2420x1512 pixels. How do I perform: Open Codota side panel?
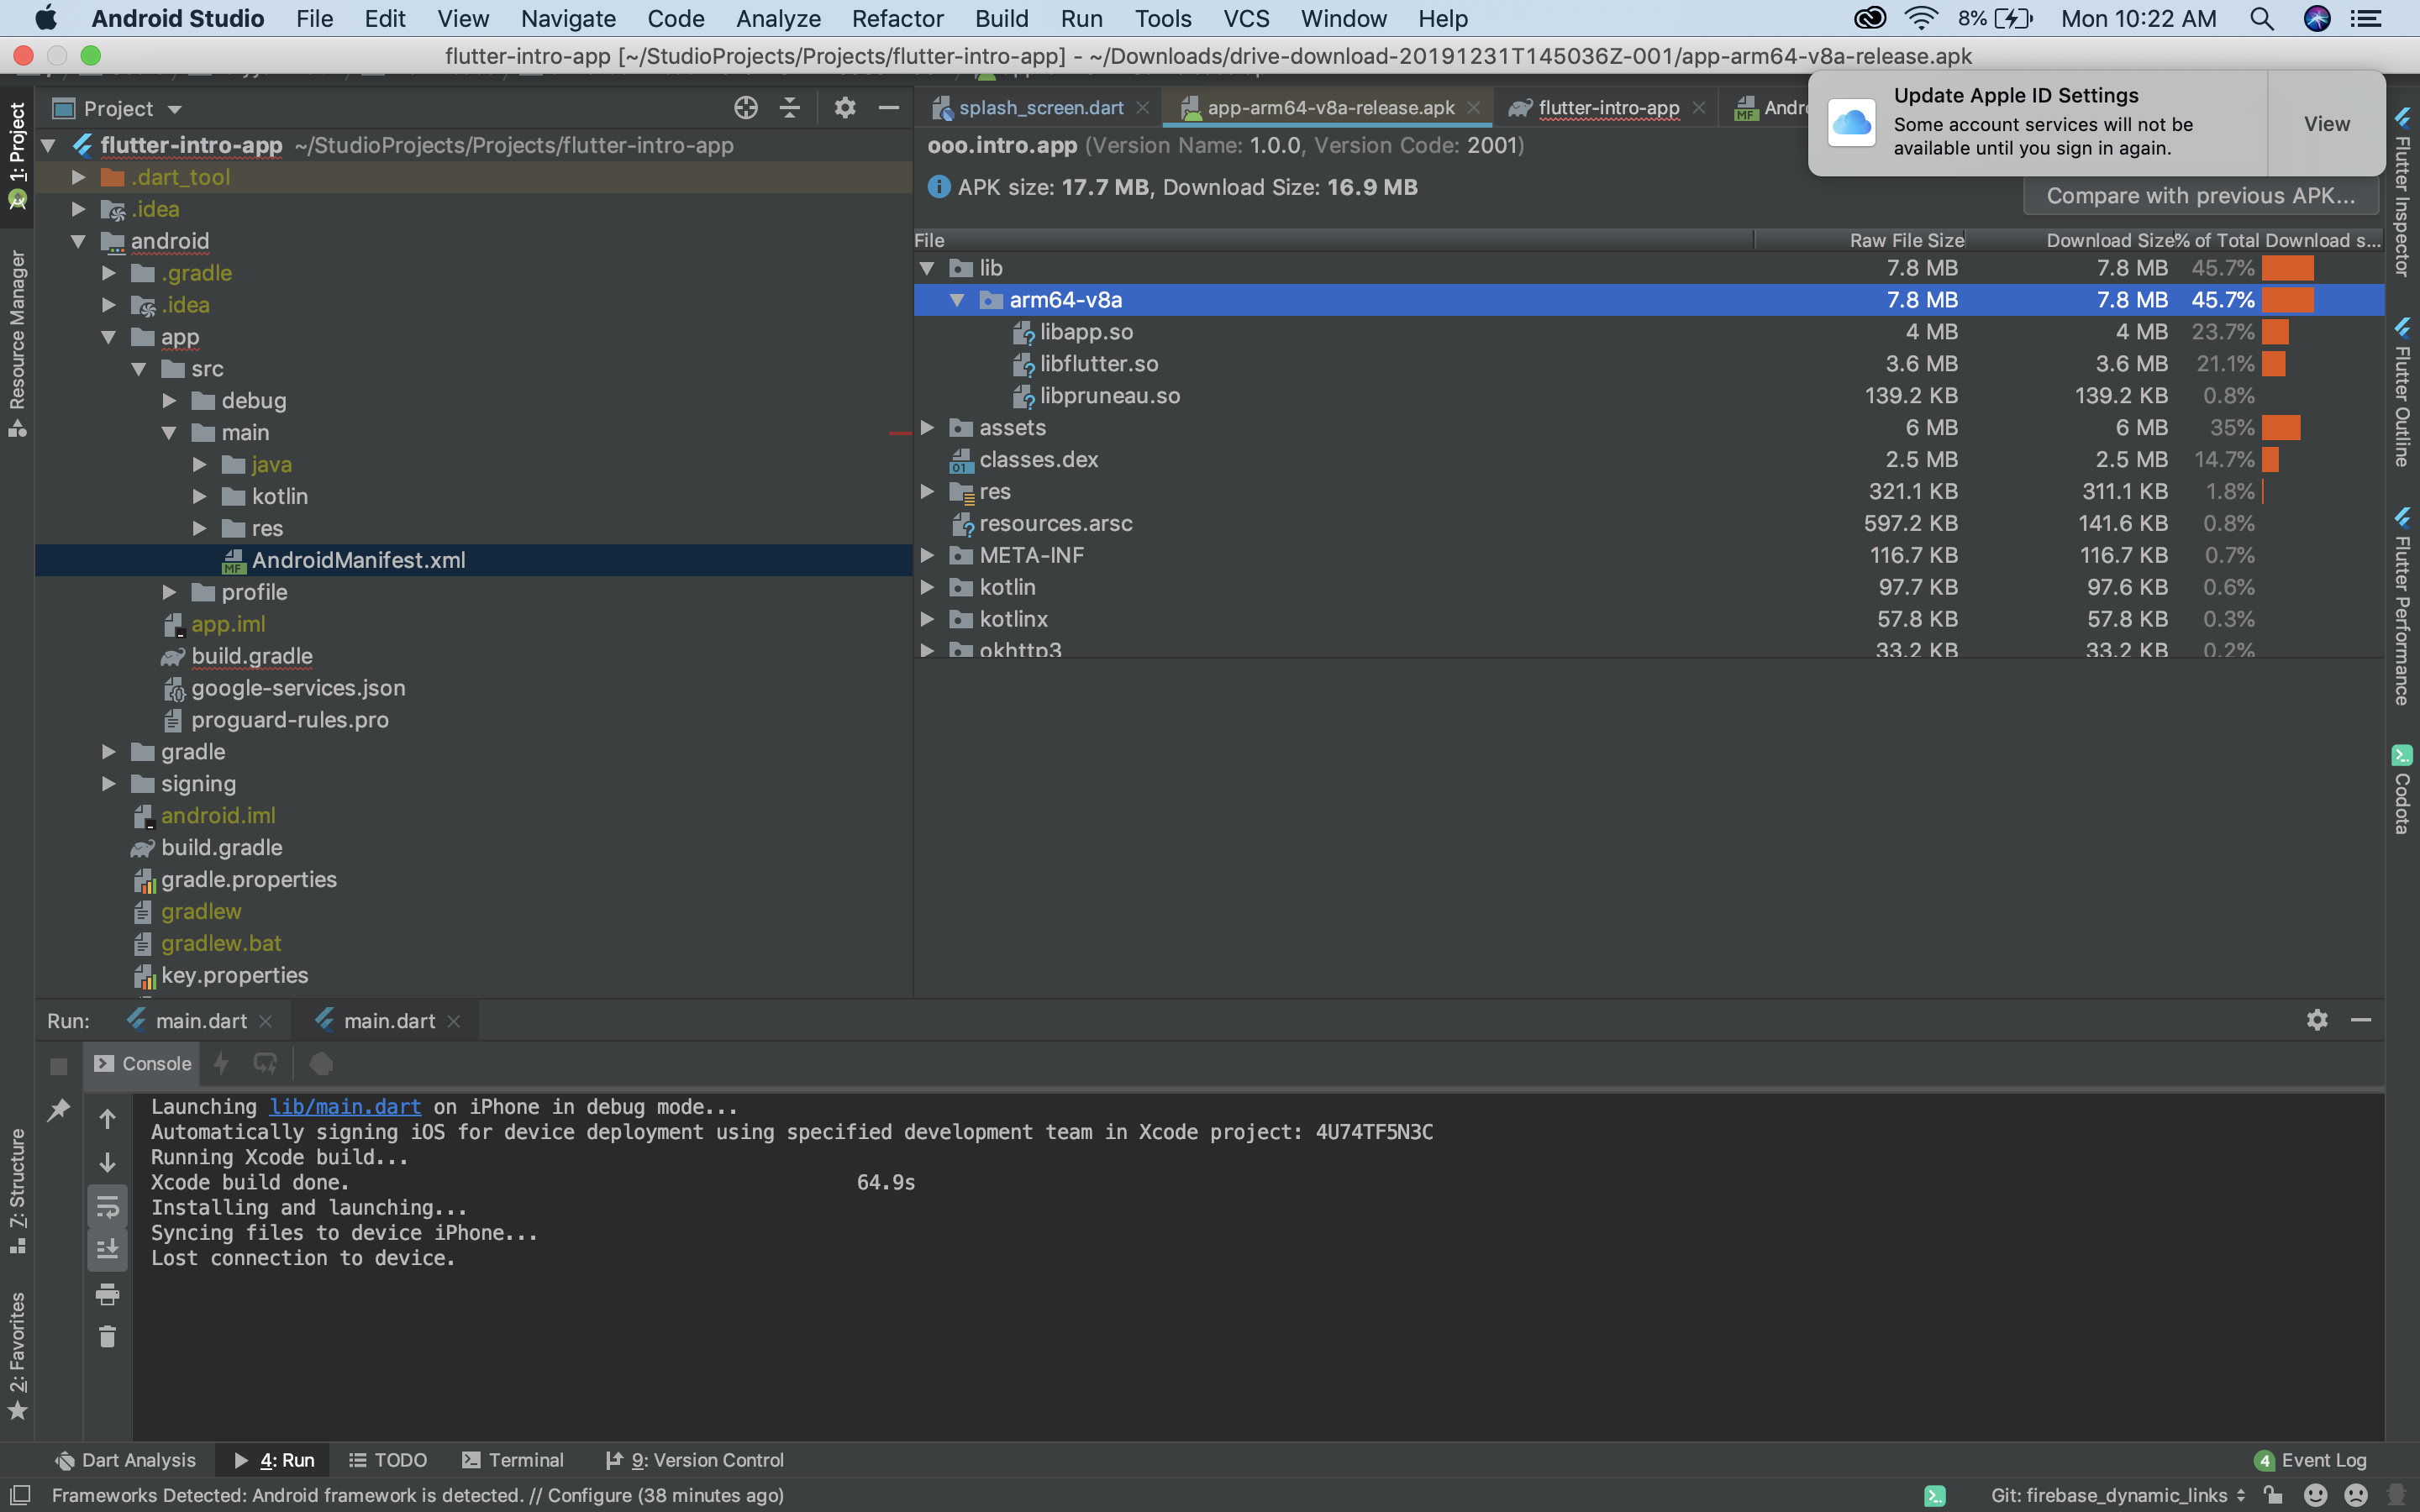coord(2402,789)
